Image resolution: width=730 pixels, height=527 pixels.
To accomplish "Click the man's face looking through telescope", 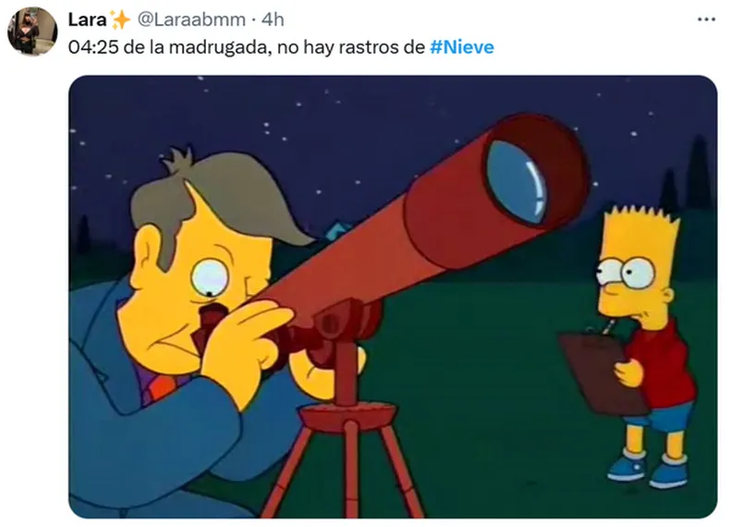I will [196, 298].
